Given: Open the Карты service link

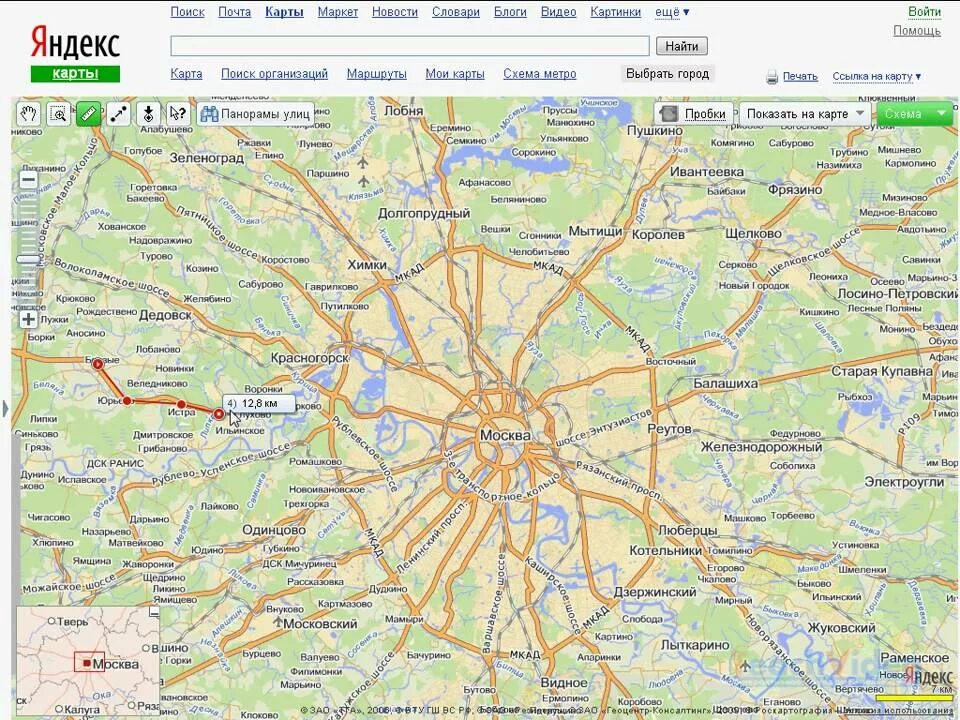Looking at the screenshot, I should click(x=284, y=12).
